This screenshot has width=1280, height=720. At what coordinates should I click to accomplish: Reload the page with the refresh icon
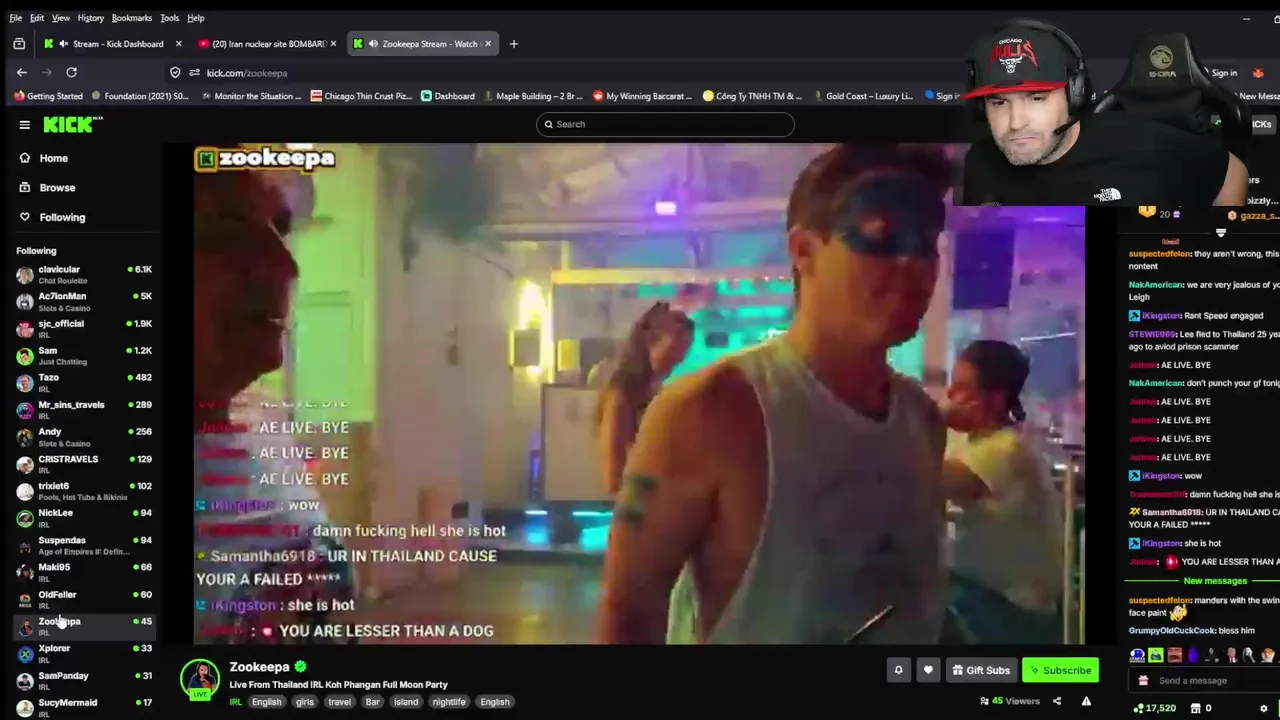pos(71,72)
